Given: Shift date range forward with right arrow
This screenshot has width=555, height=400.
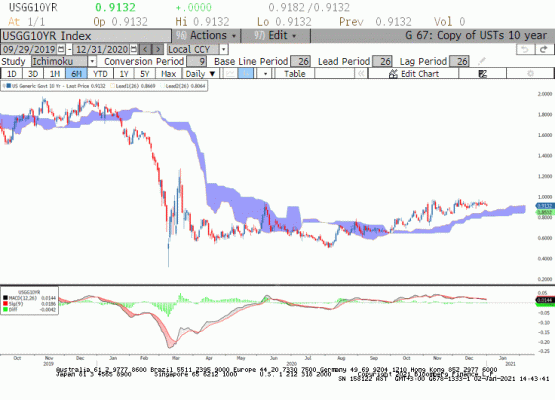Looking at the screenshot, I should point(158,49).
